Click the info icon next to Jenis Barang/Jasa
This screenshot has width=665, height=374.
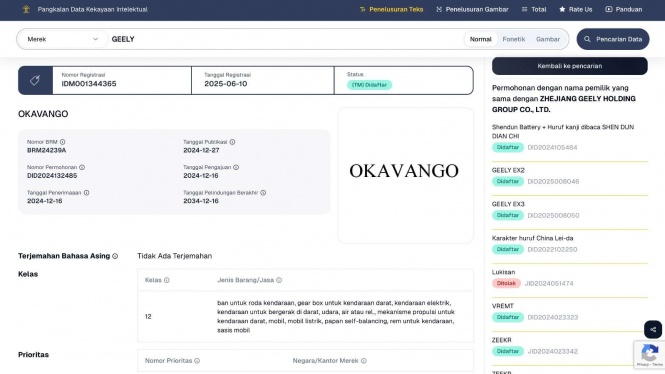(x=279, y=280)
